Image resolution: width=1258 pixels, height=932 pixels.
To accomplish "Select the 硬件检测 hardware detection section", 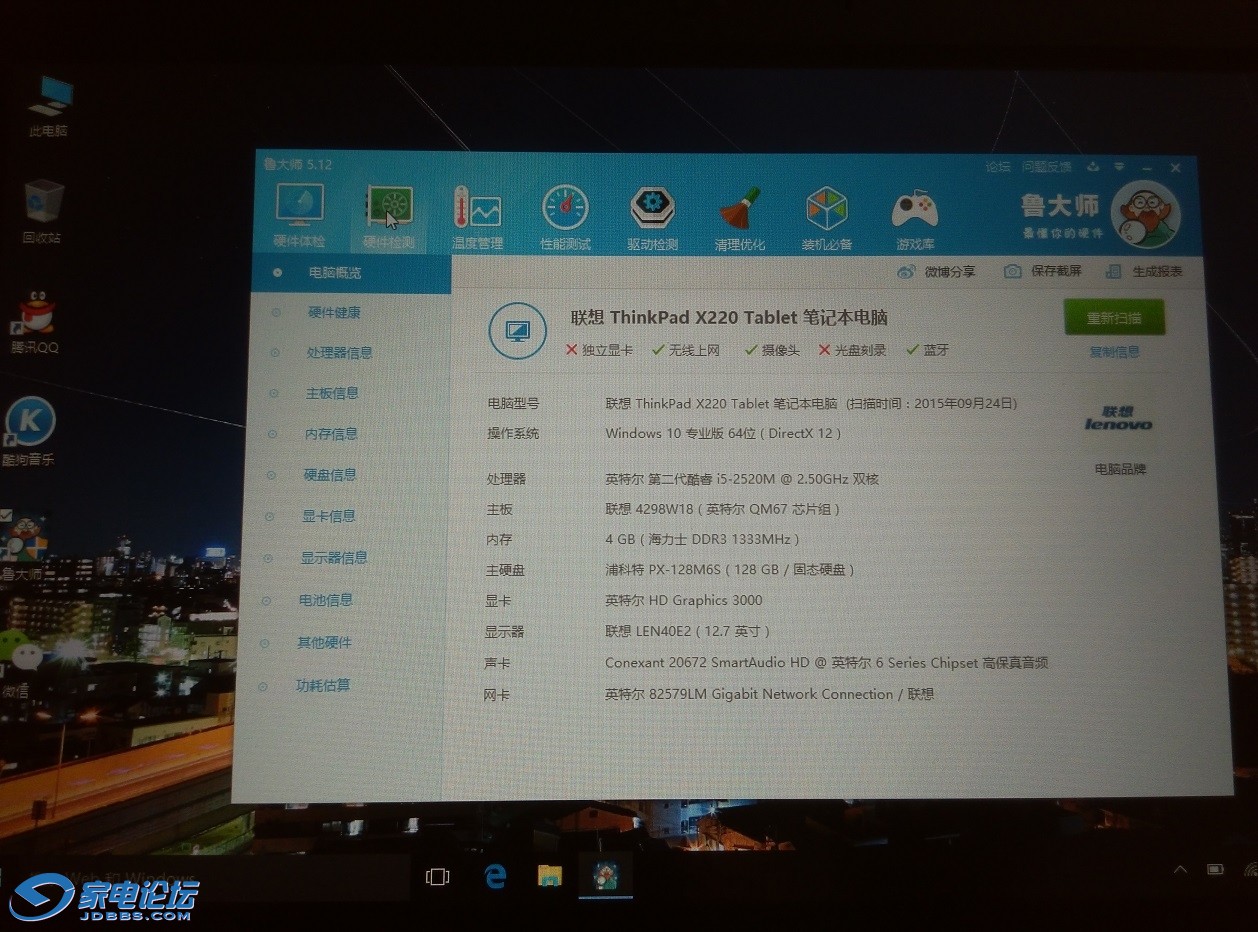I will (x=388, y=217).
